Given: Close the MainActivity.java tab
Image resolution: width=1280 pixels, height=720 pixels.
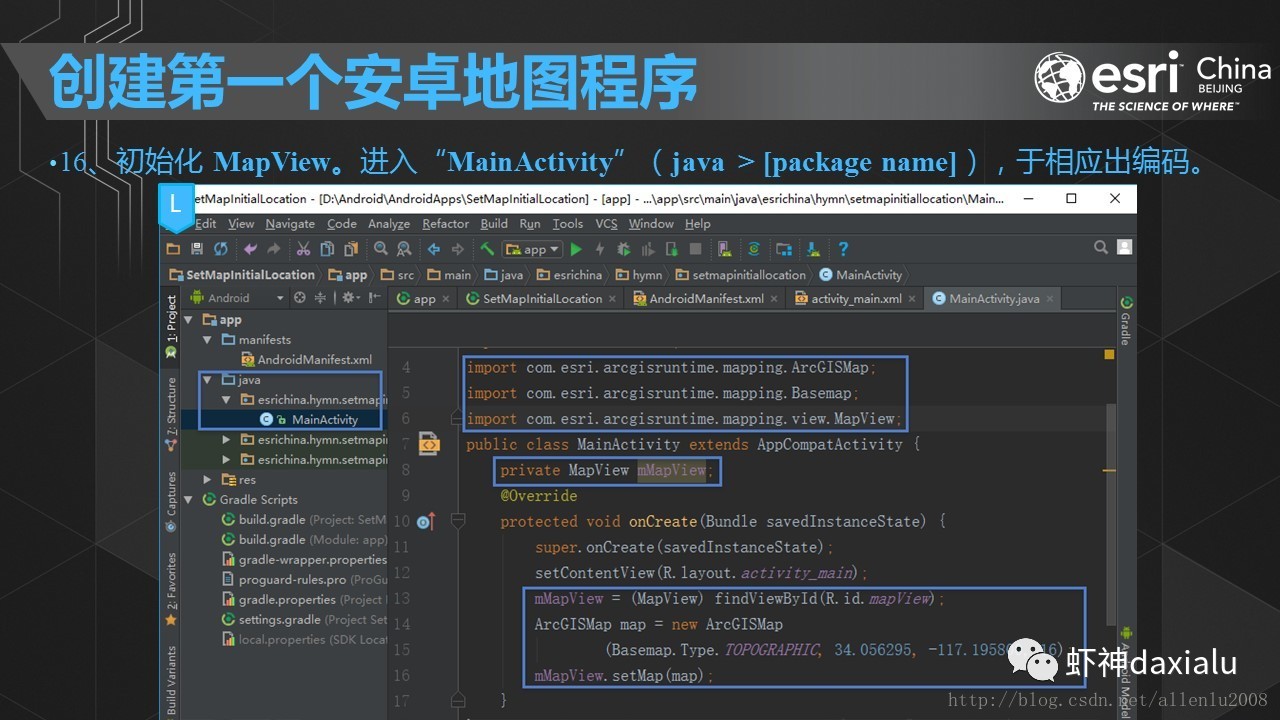Looking at the screenshot, I should pos(1048,299).
